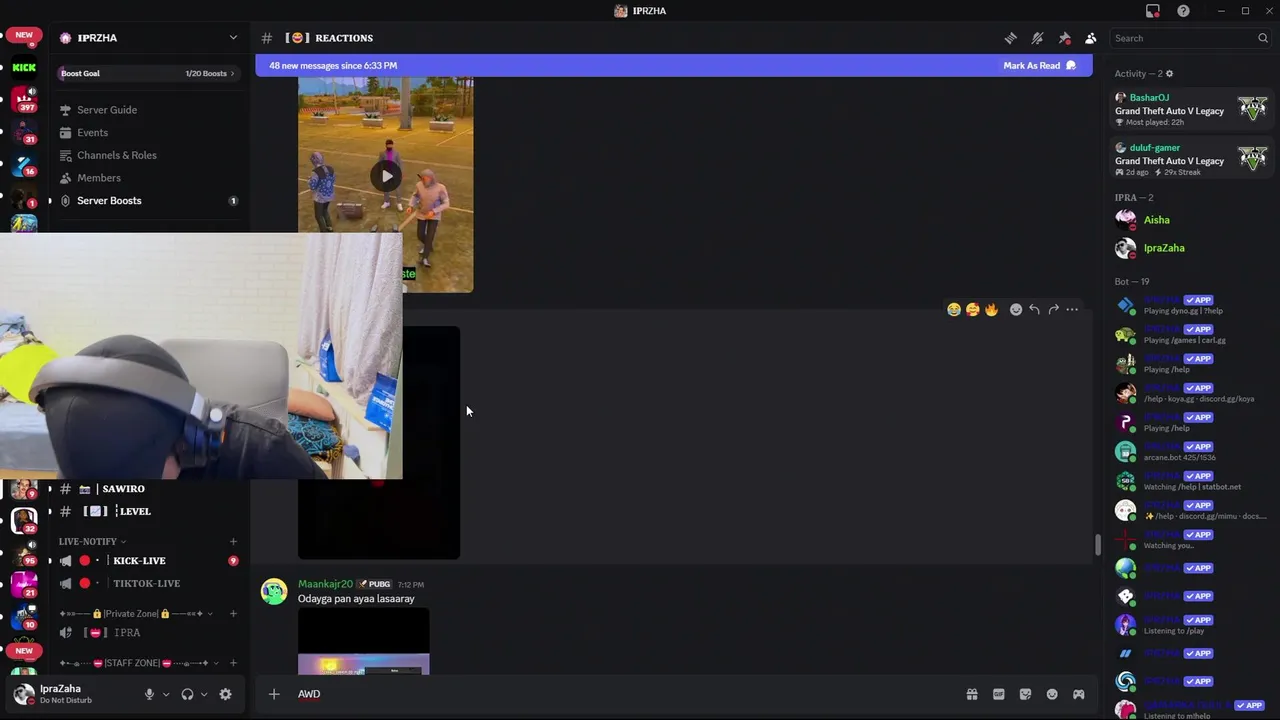Forward the message with arrow icon

tap(1053, 310)
